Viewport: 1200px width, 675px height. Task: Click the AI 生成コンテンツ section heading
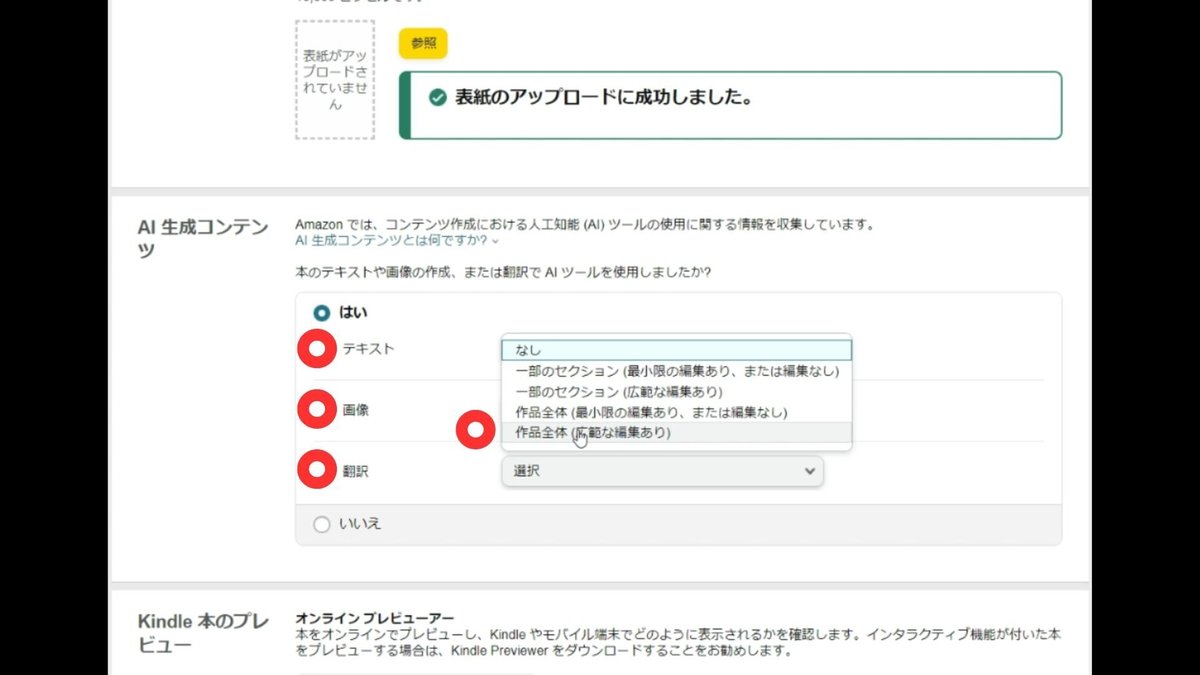click(x=203, y=238)
